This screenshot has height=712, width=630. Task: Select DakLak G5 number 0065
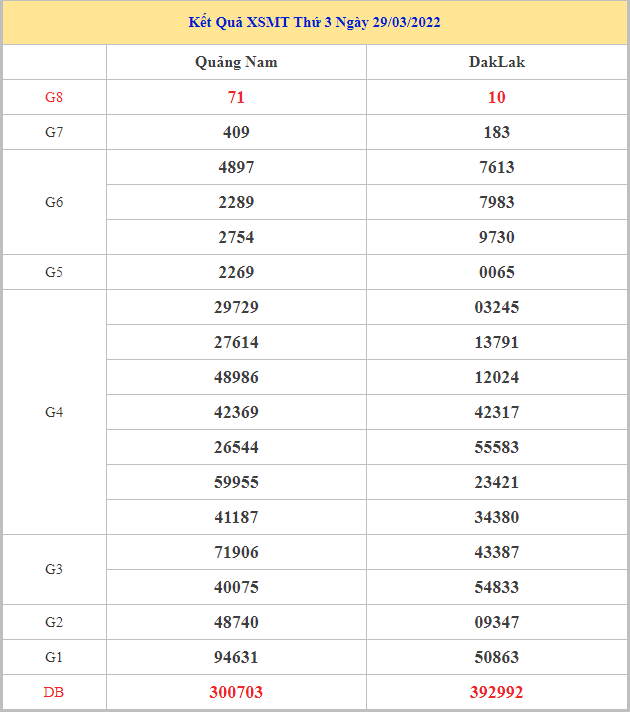coord(496,272)
